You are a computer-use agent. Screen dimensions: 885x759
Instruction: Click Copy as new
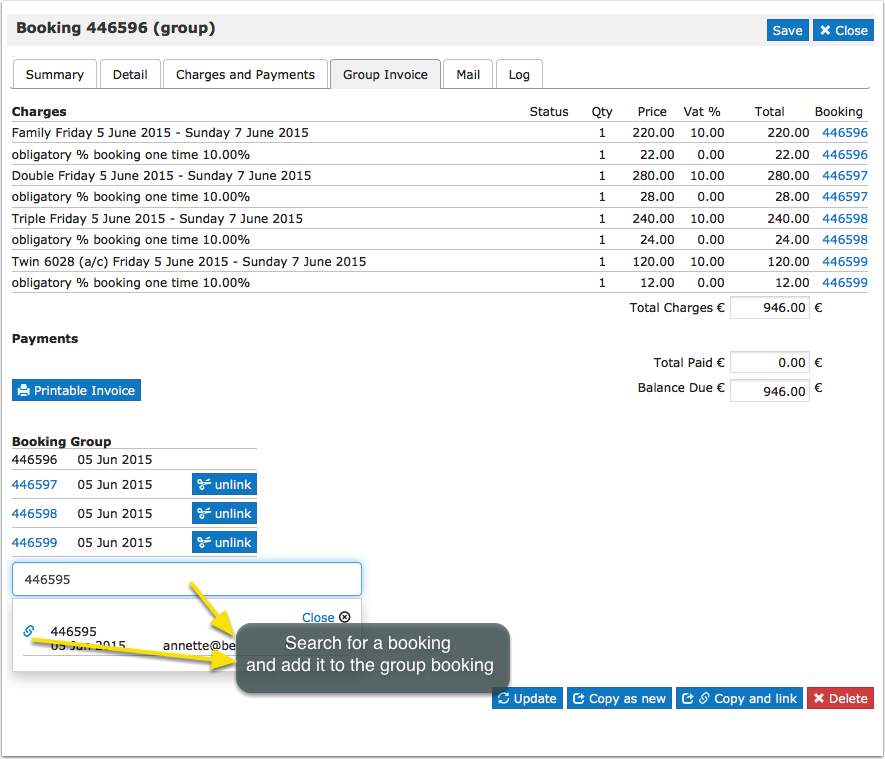click(x=618, y=698)
